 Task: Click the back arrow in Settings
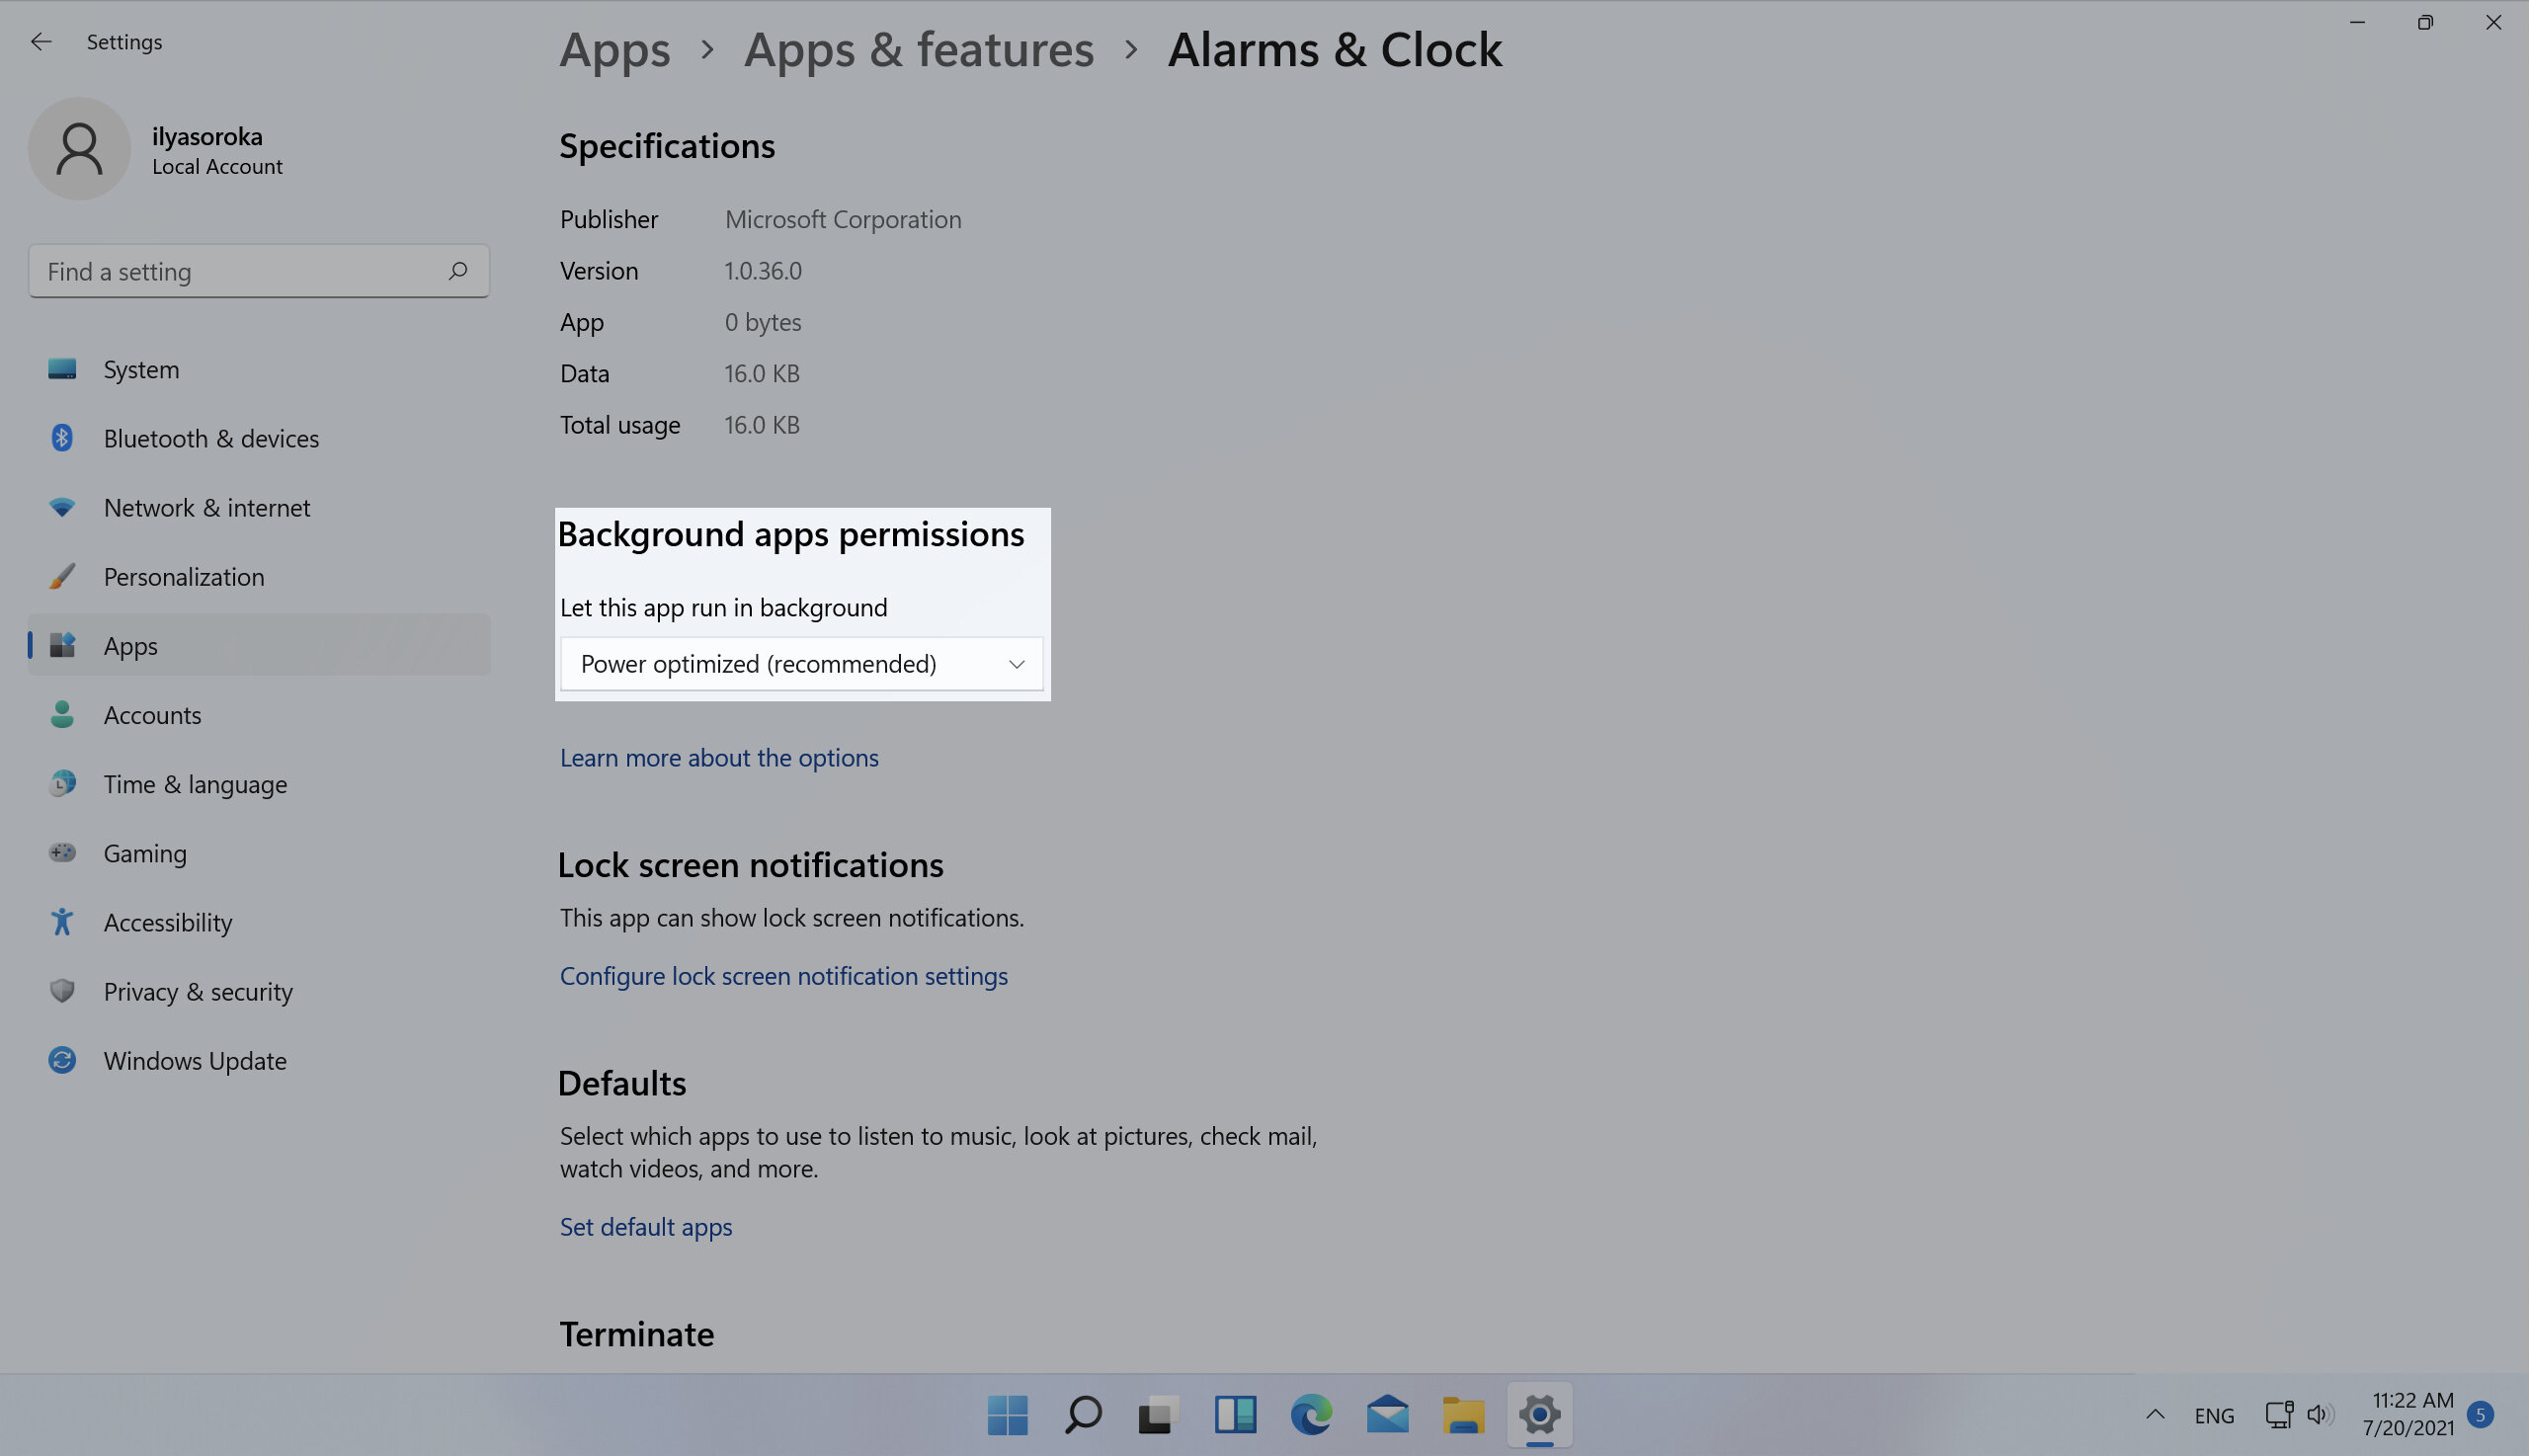pos(41,42)
